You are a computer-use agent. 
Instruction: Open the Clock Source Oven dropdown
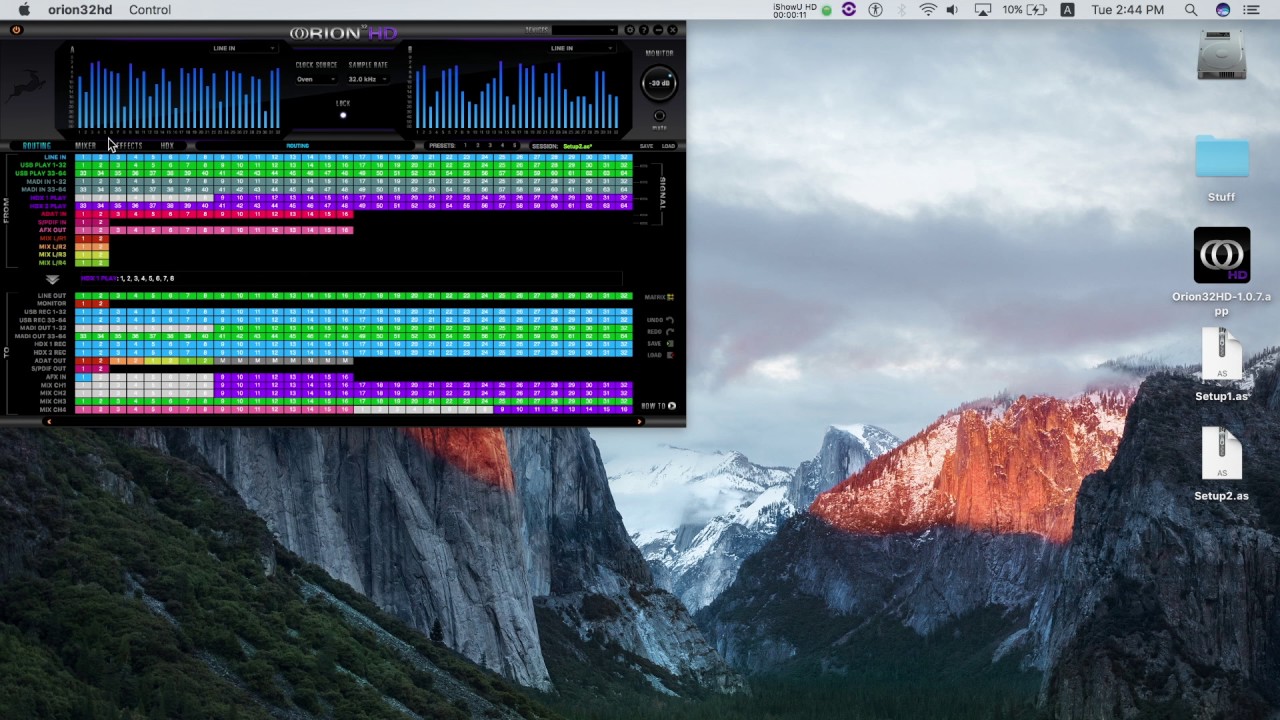315,79
